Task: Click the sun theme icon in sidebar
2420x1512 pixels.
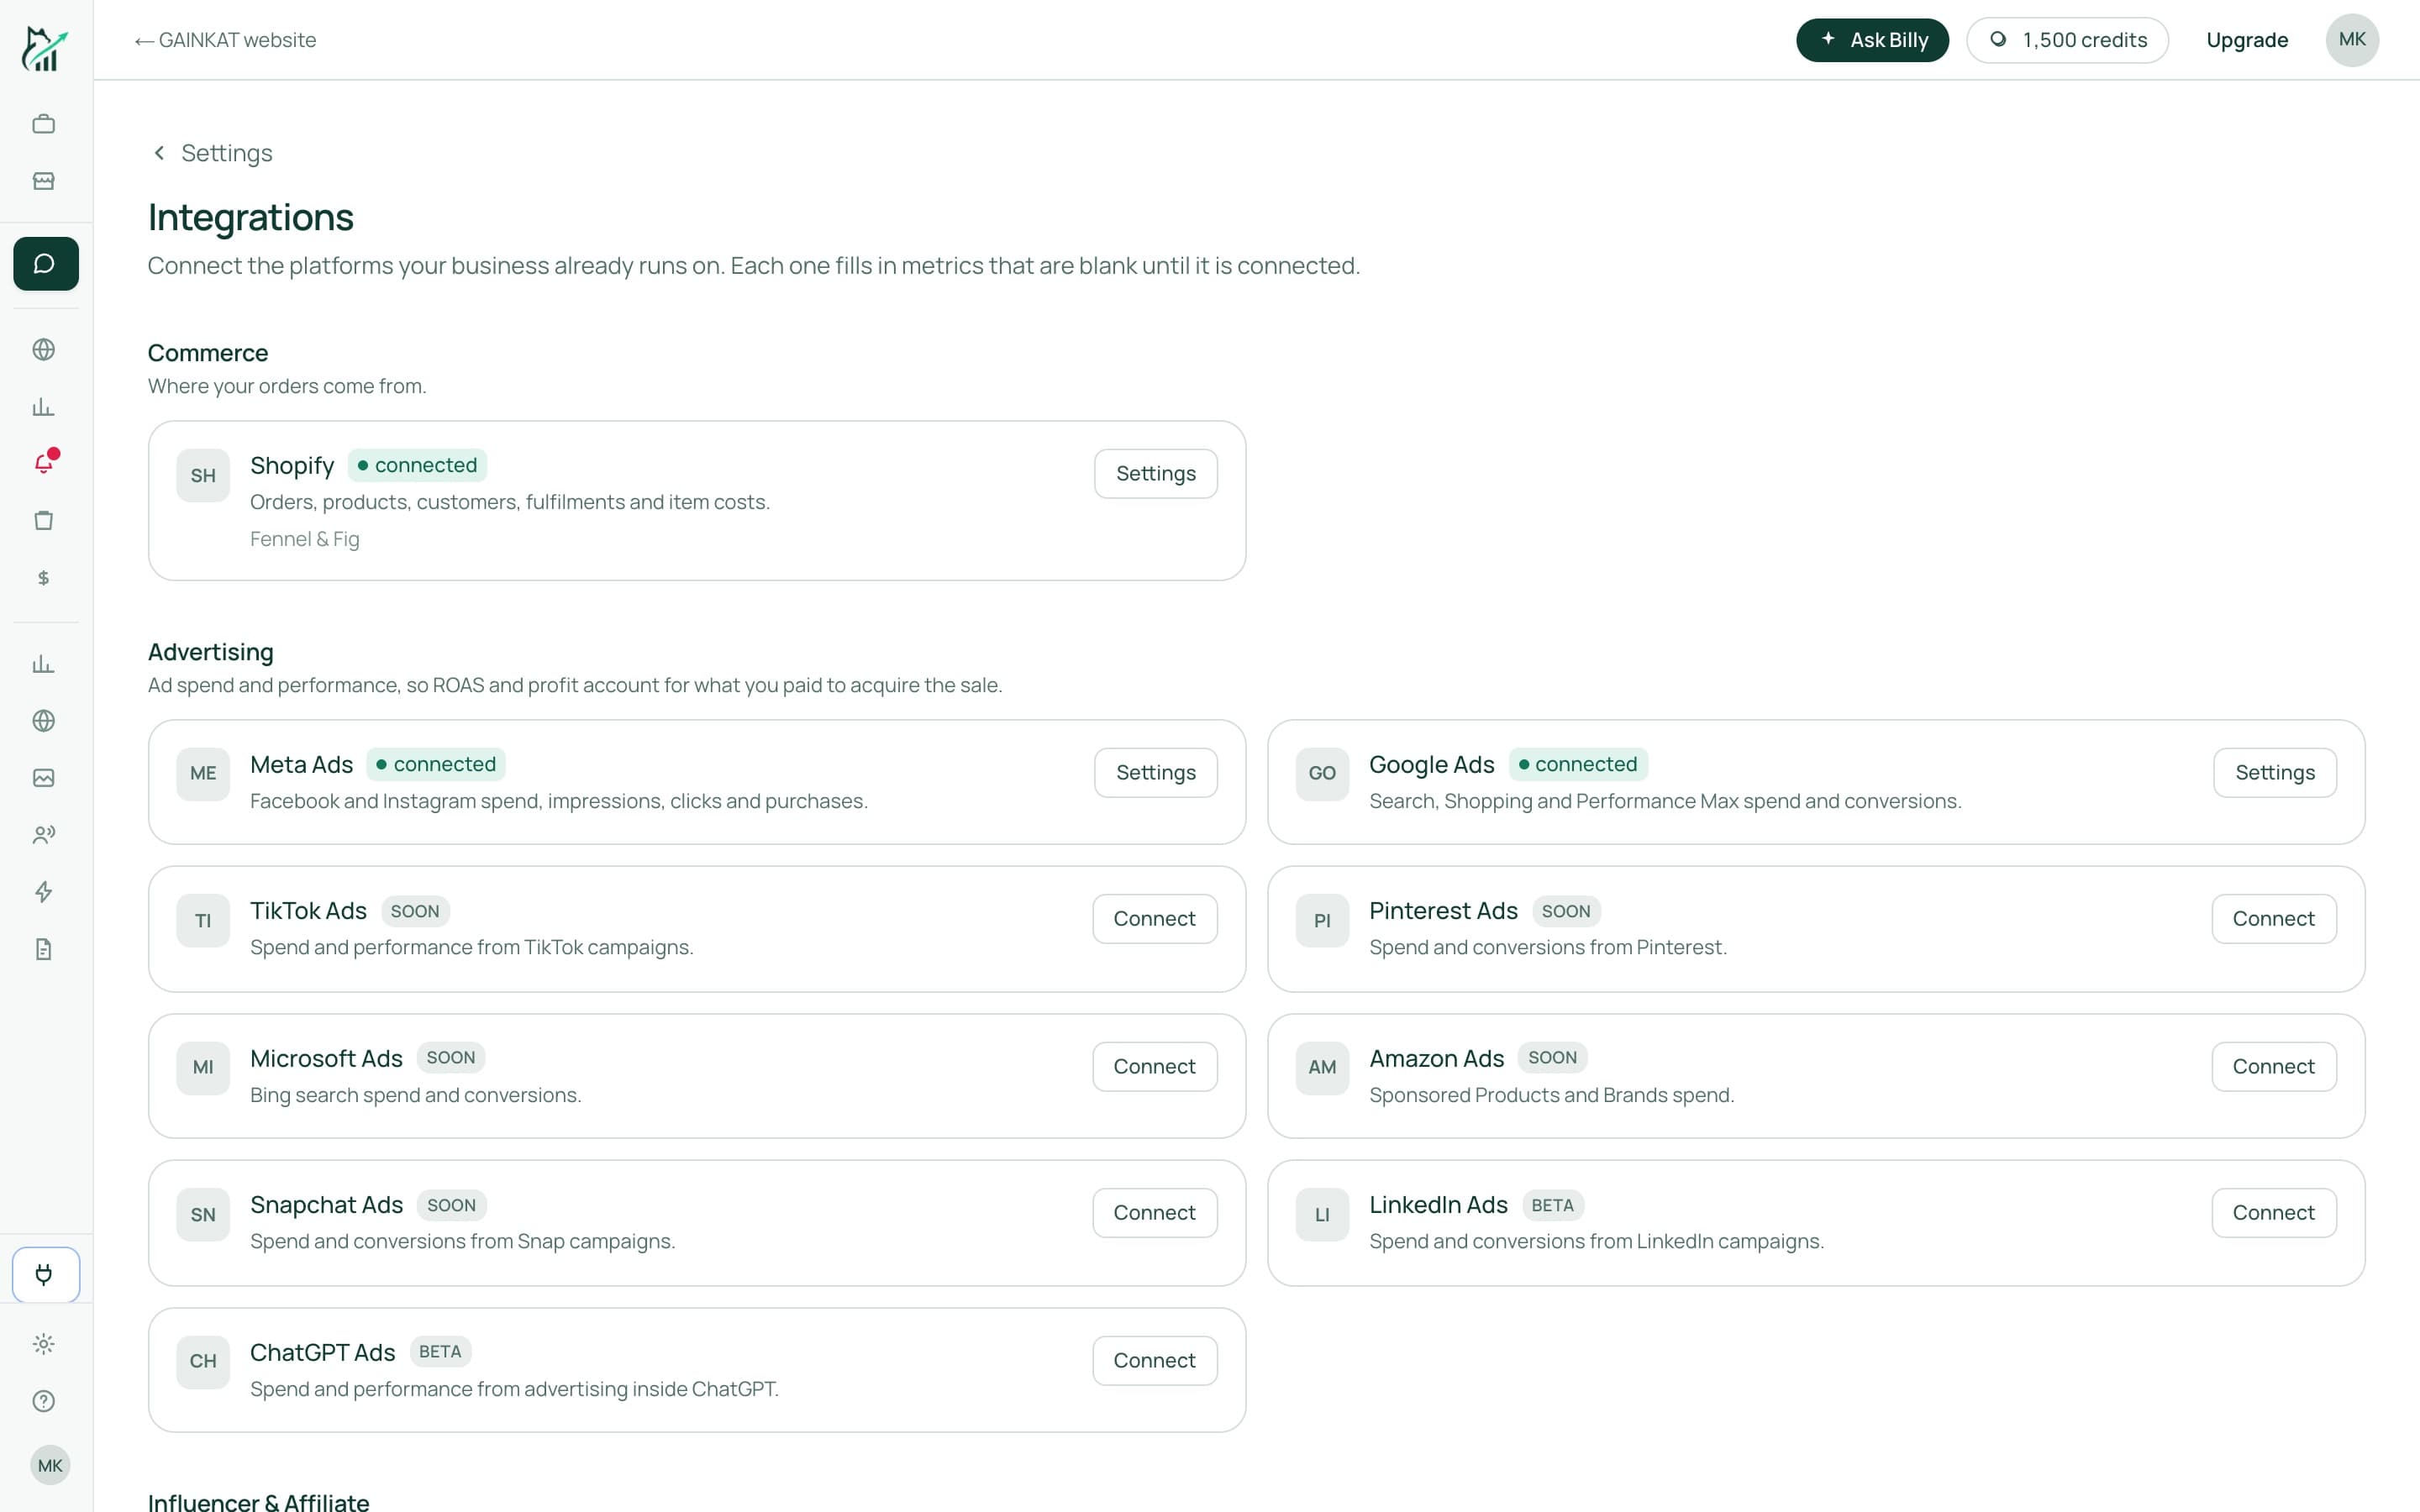Action: [44, 1344]
